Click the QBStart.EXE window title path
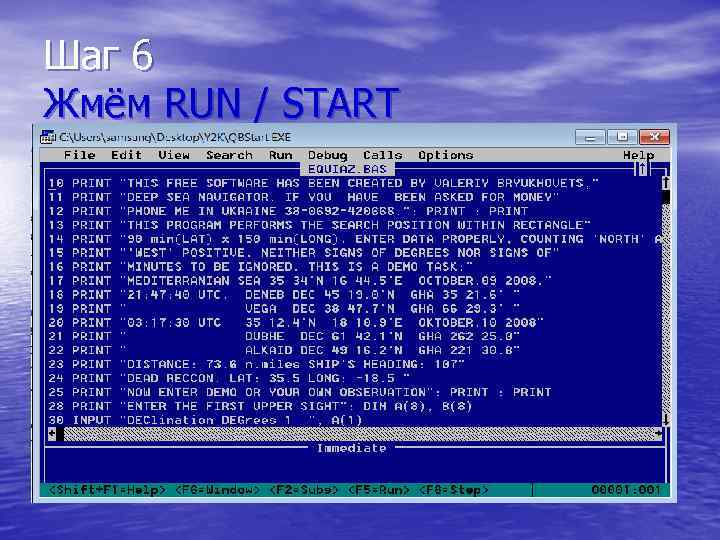Image resolution: width=720 pixels, height=540 pixels. (x=175, y=137)
